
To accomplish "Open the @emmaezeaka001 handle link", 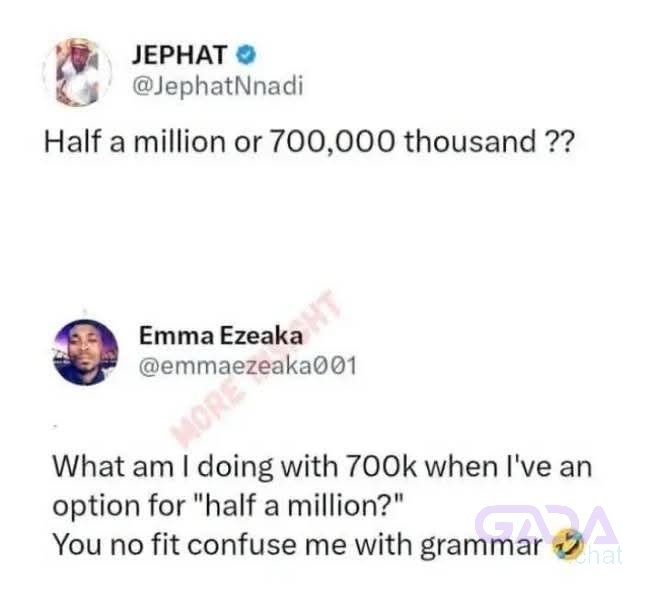I will point(248,366).
